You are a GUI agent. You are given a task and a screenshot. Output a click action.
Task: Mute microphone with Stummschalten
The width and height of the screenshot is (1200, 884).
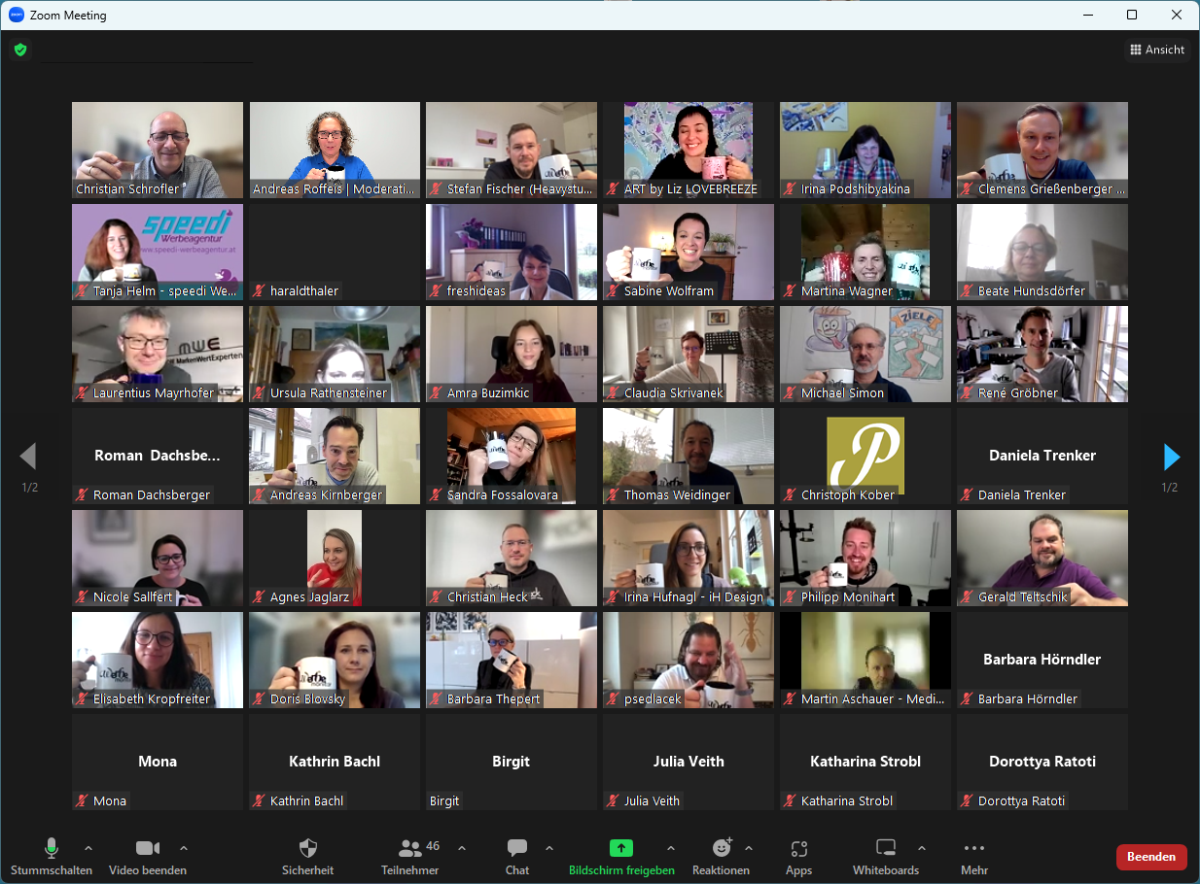click(51, 856)
